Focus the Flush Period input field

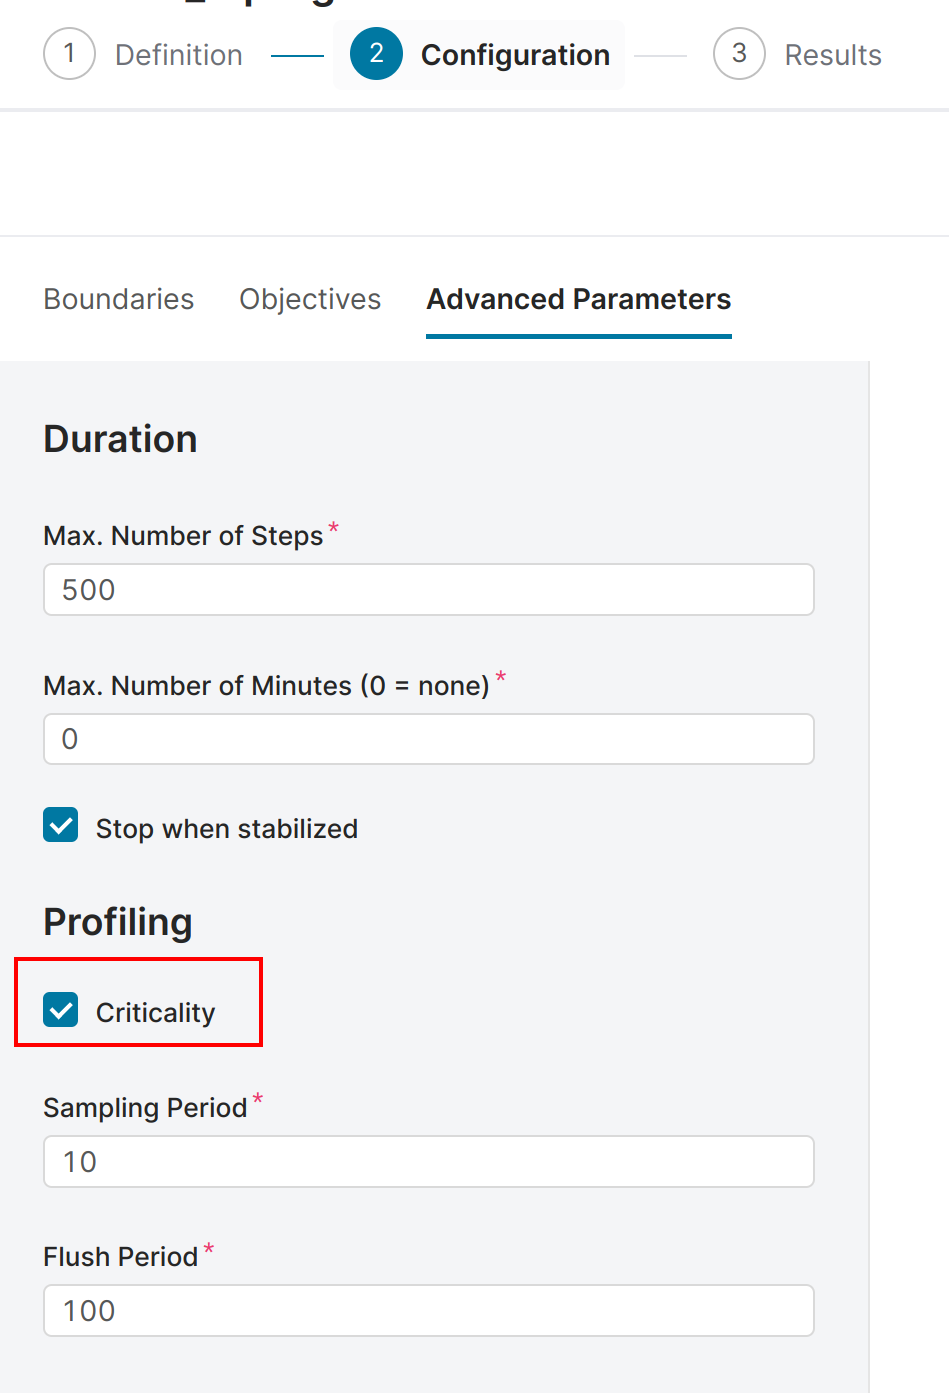point(428,1311)
